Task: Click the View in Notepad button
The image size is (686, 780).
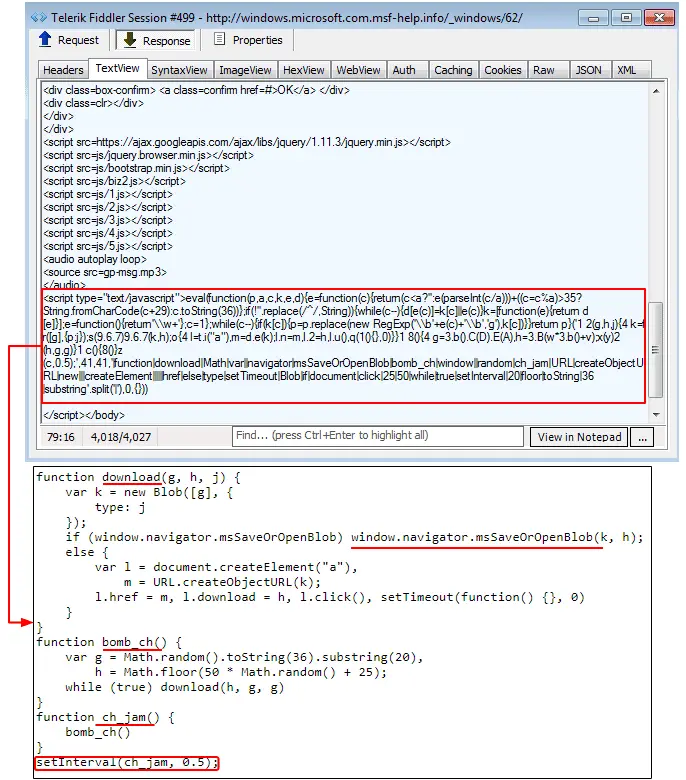Action: point(579,437)
